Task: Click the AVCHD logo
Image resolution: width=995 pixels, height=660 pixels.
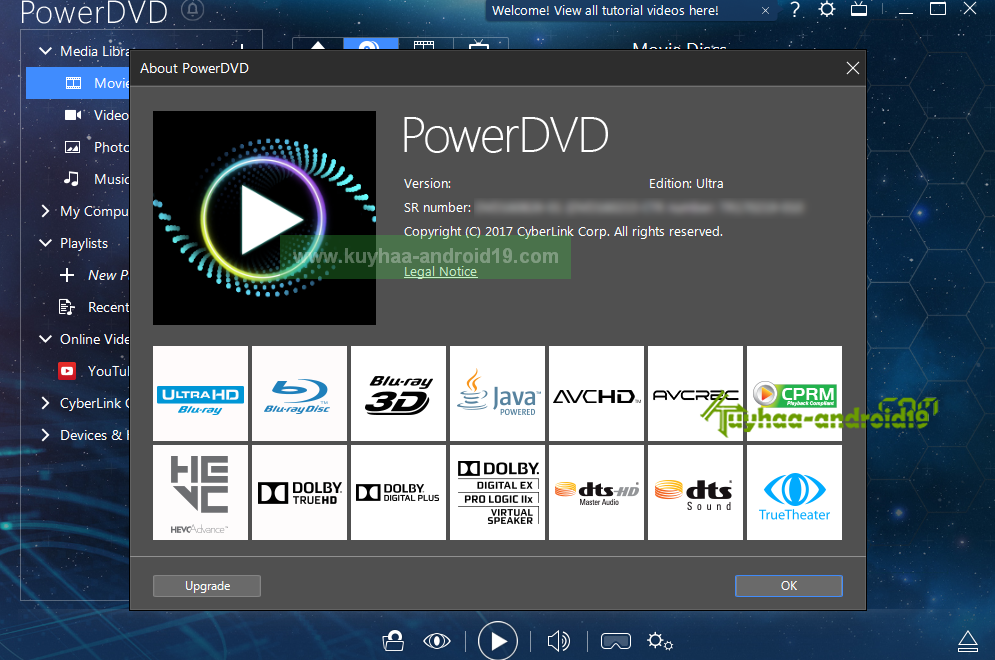Action: click(x=596, y=393)
